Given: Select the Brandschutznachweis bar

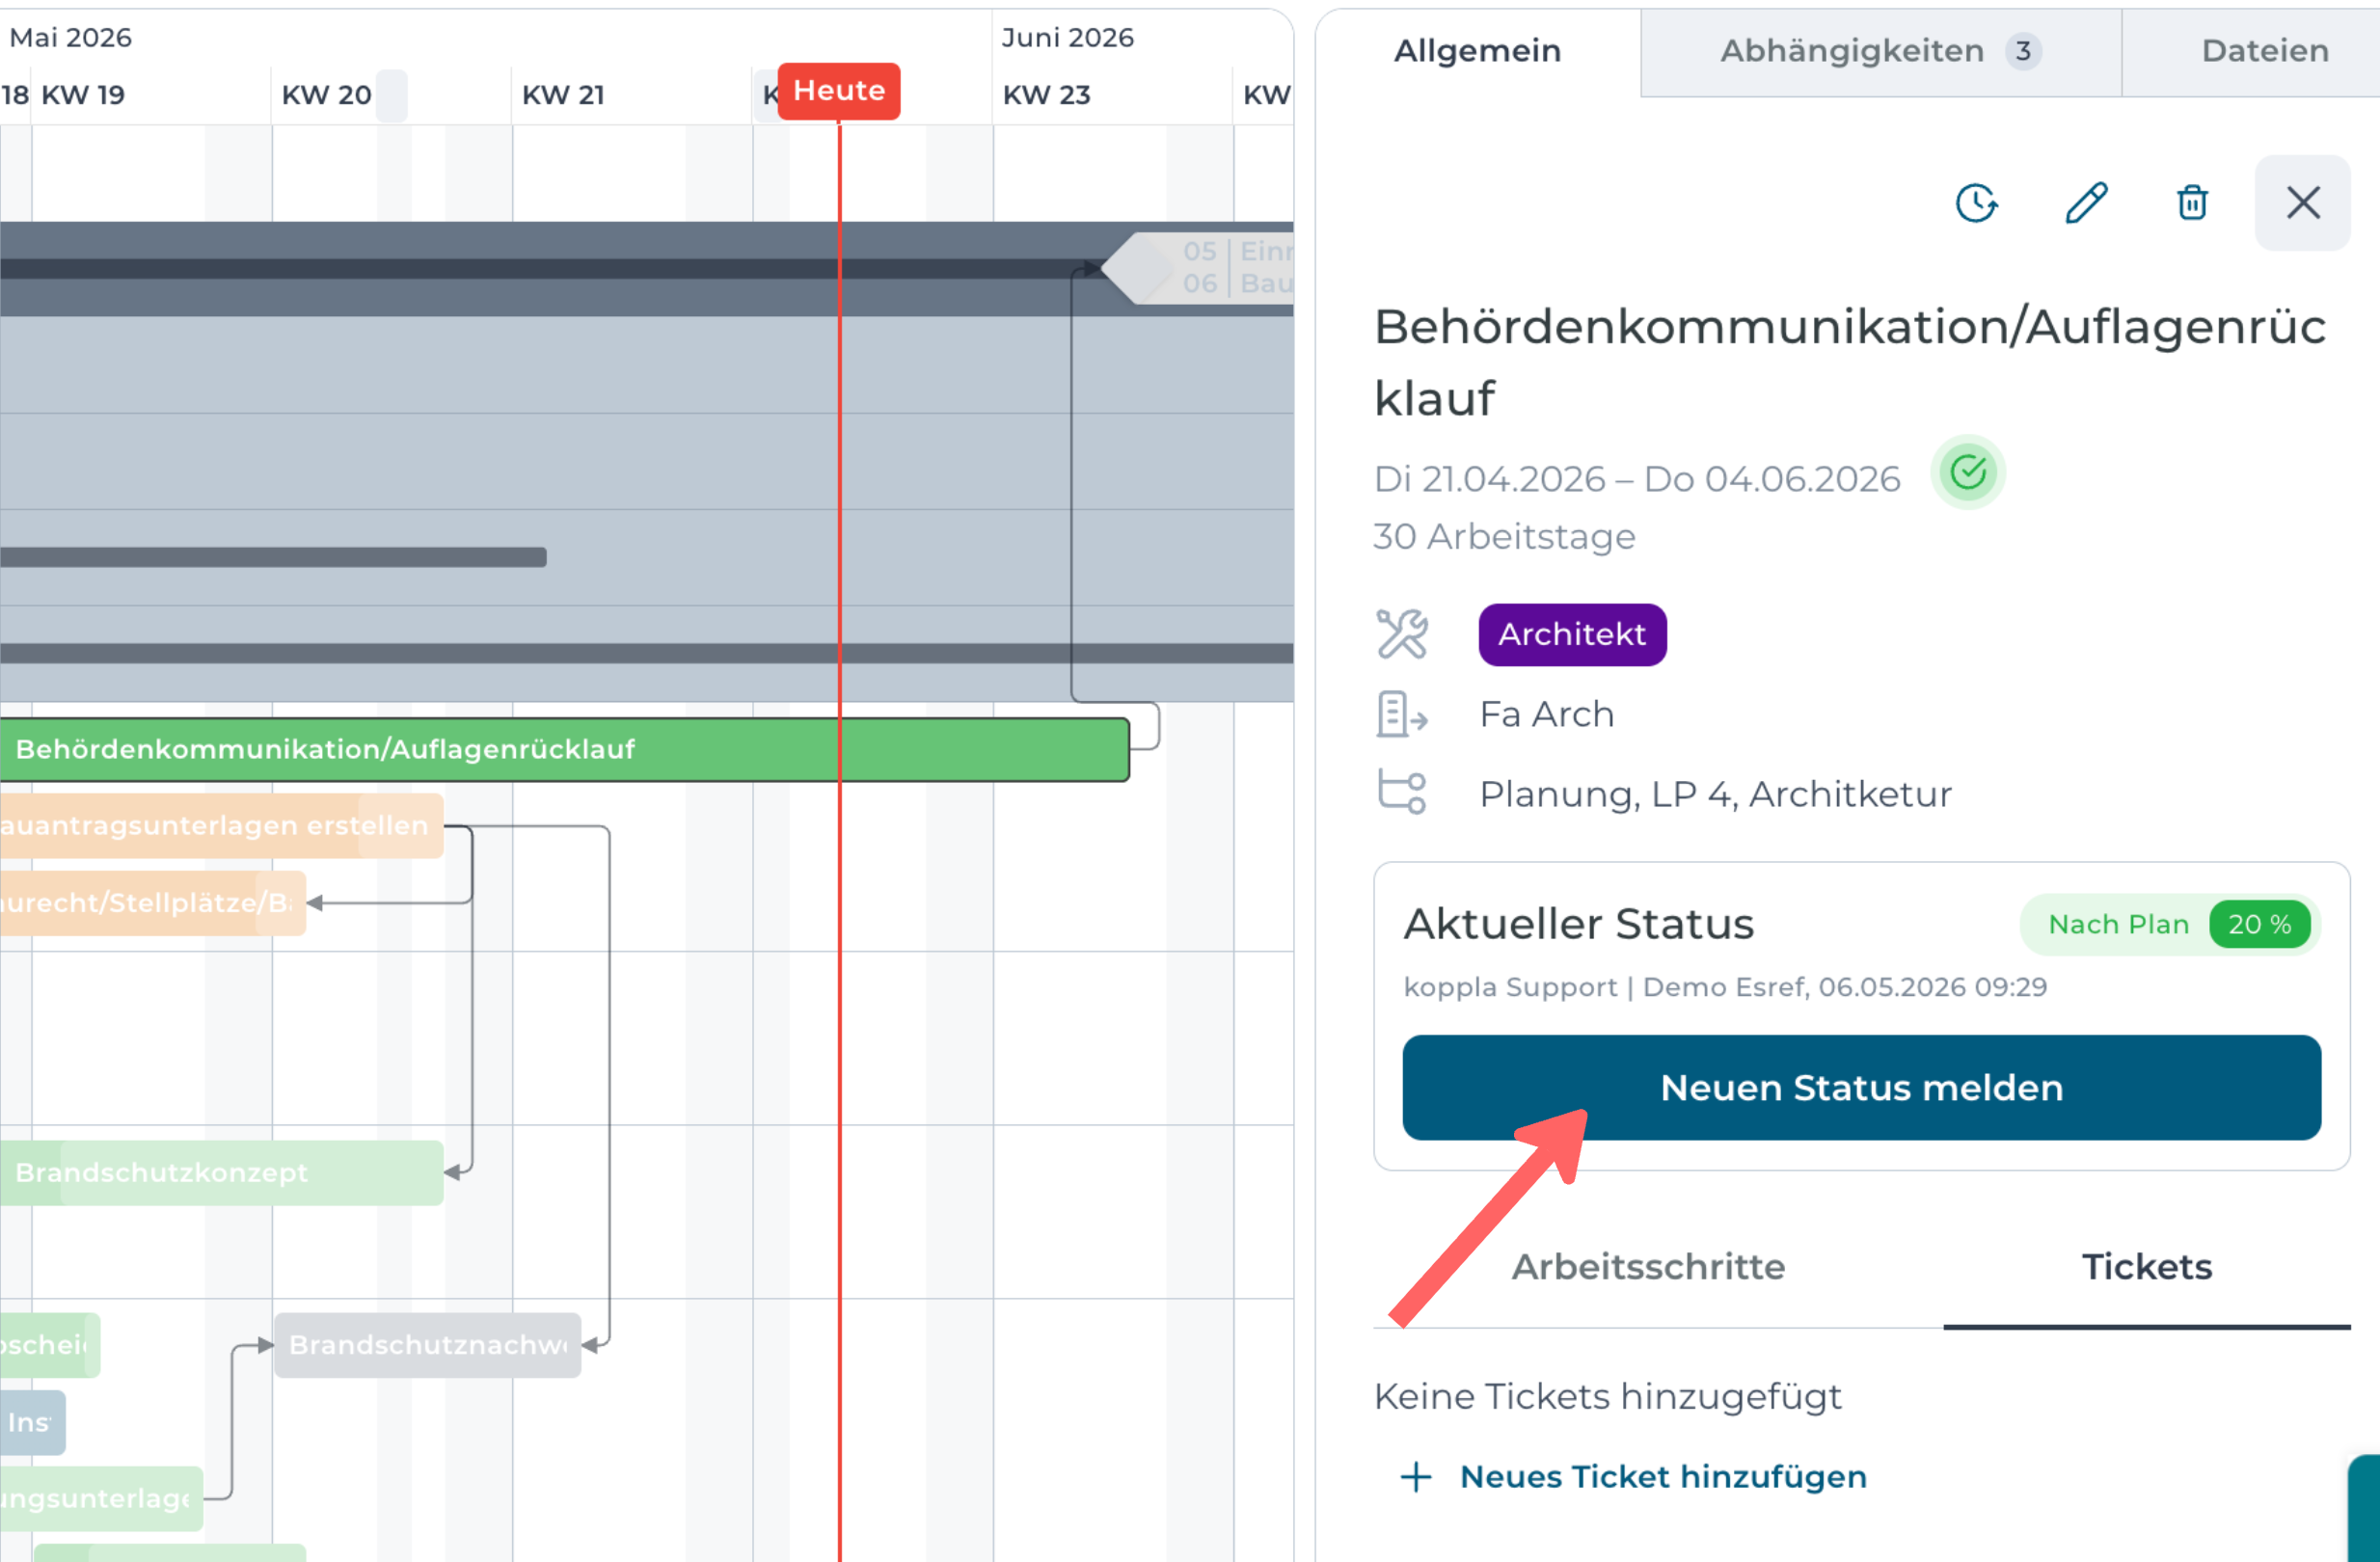Looking at the screenshot, I should tap(427, 1345).
